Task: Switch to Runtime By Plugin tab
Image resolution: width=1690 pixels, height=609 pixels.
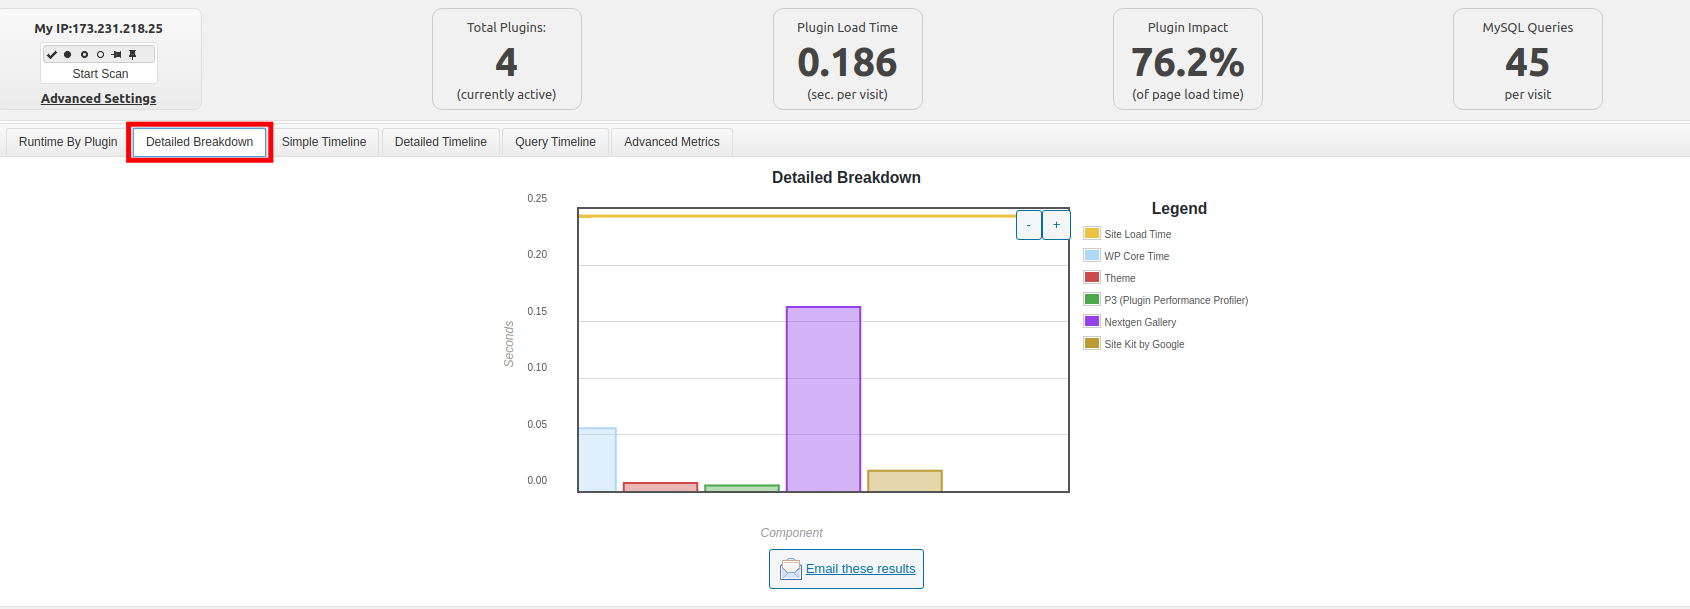Action: pyautogui.click(x=68, y=142)
